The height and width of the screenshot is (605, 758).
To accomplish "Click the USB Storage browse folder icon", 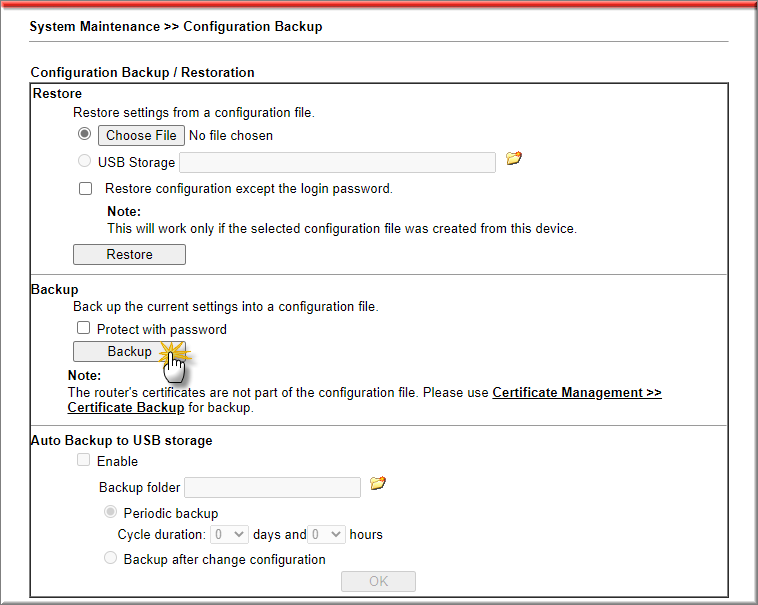I will click(513, 158).
